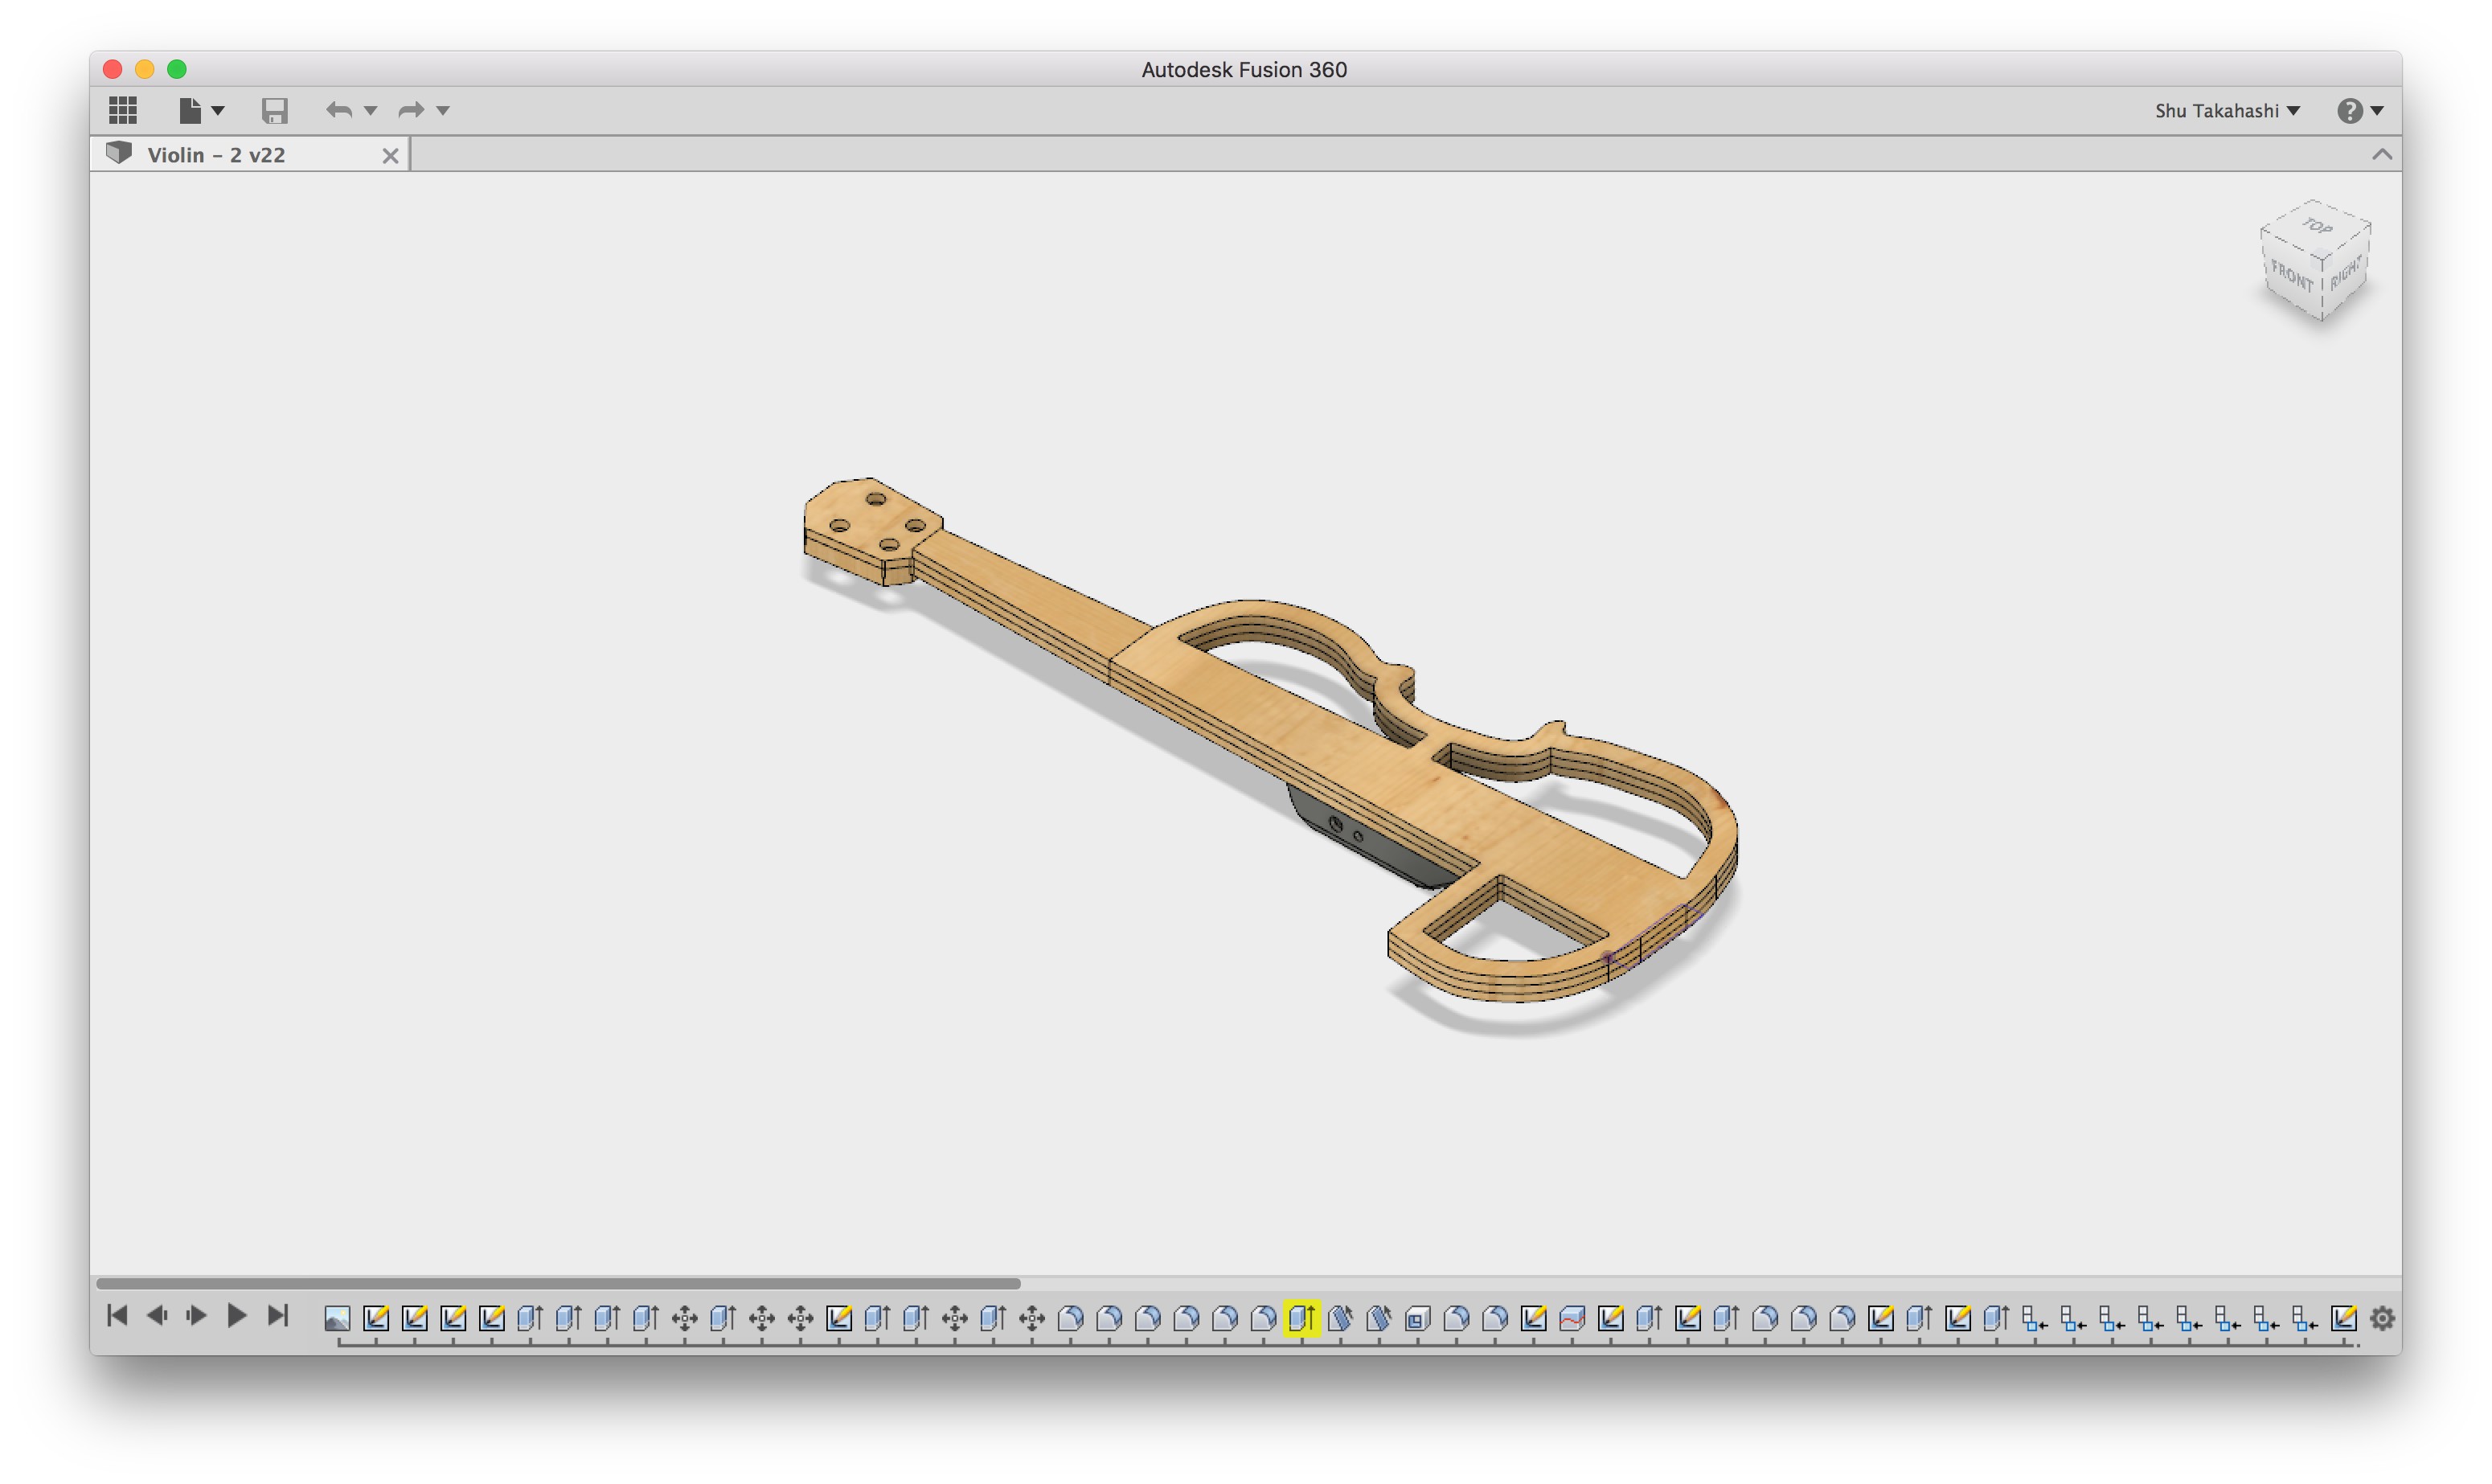Click the Redo arrow icon
The height and width of the screenshot is (1484, 2492).
click(411, 110)
